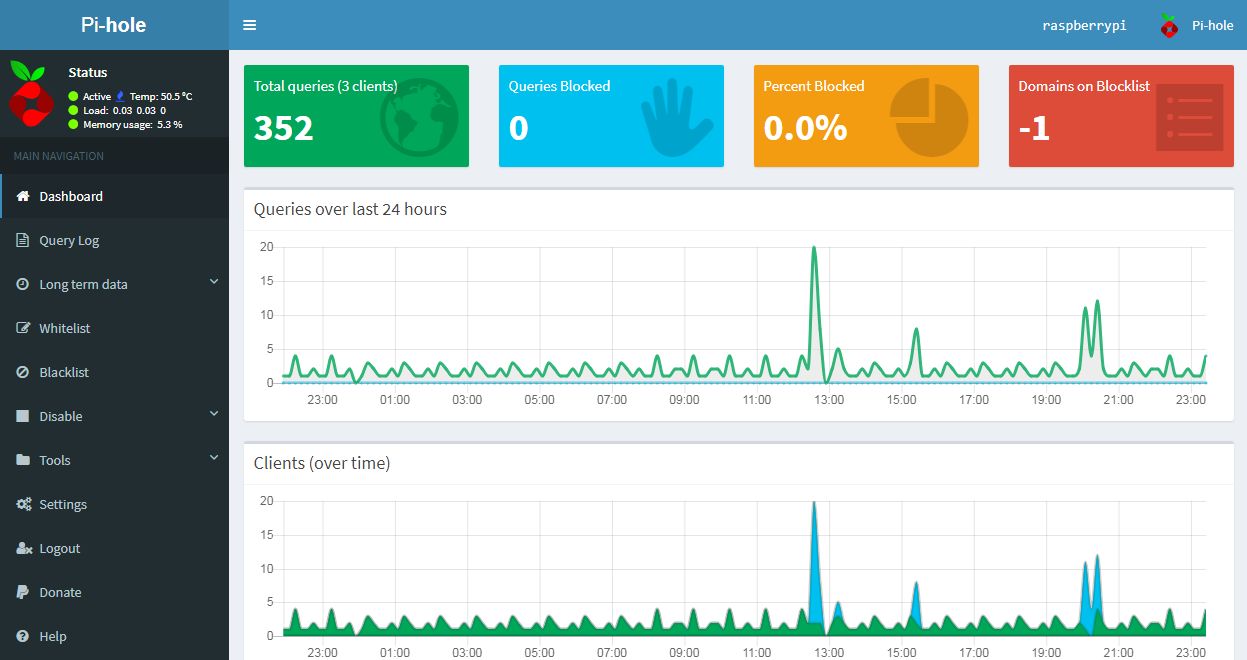The image size is (1247, 660).
Task: Click the Clients (over time) heading
Action: click(x=322, y=463)
